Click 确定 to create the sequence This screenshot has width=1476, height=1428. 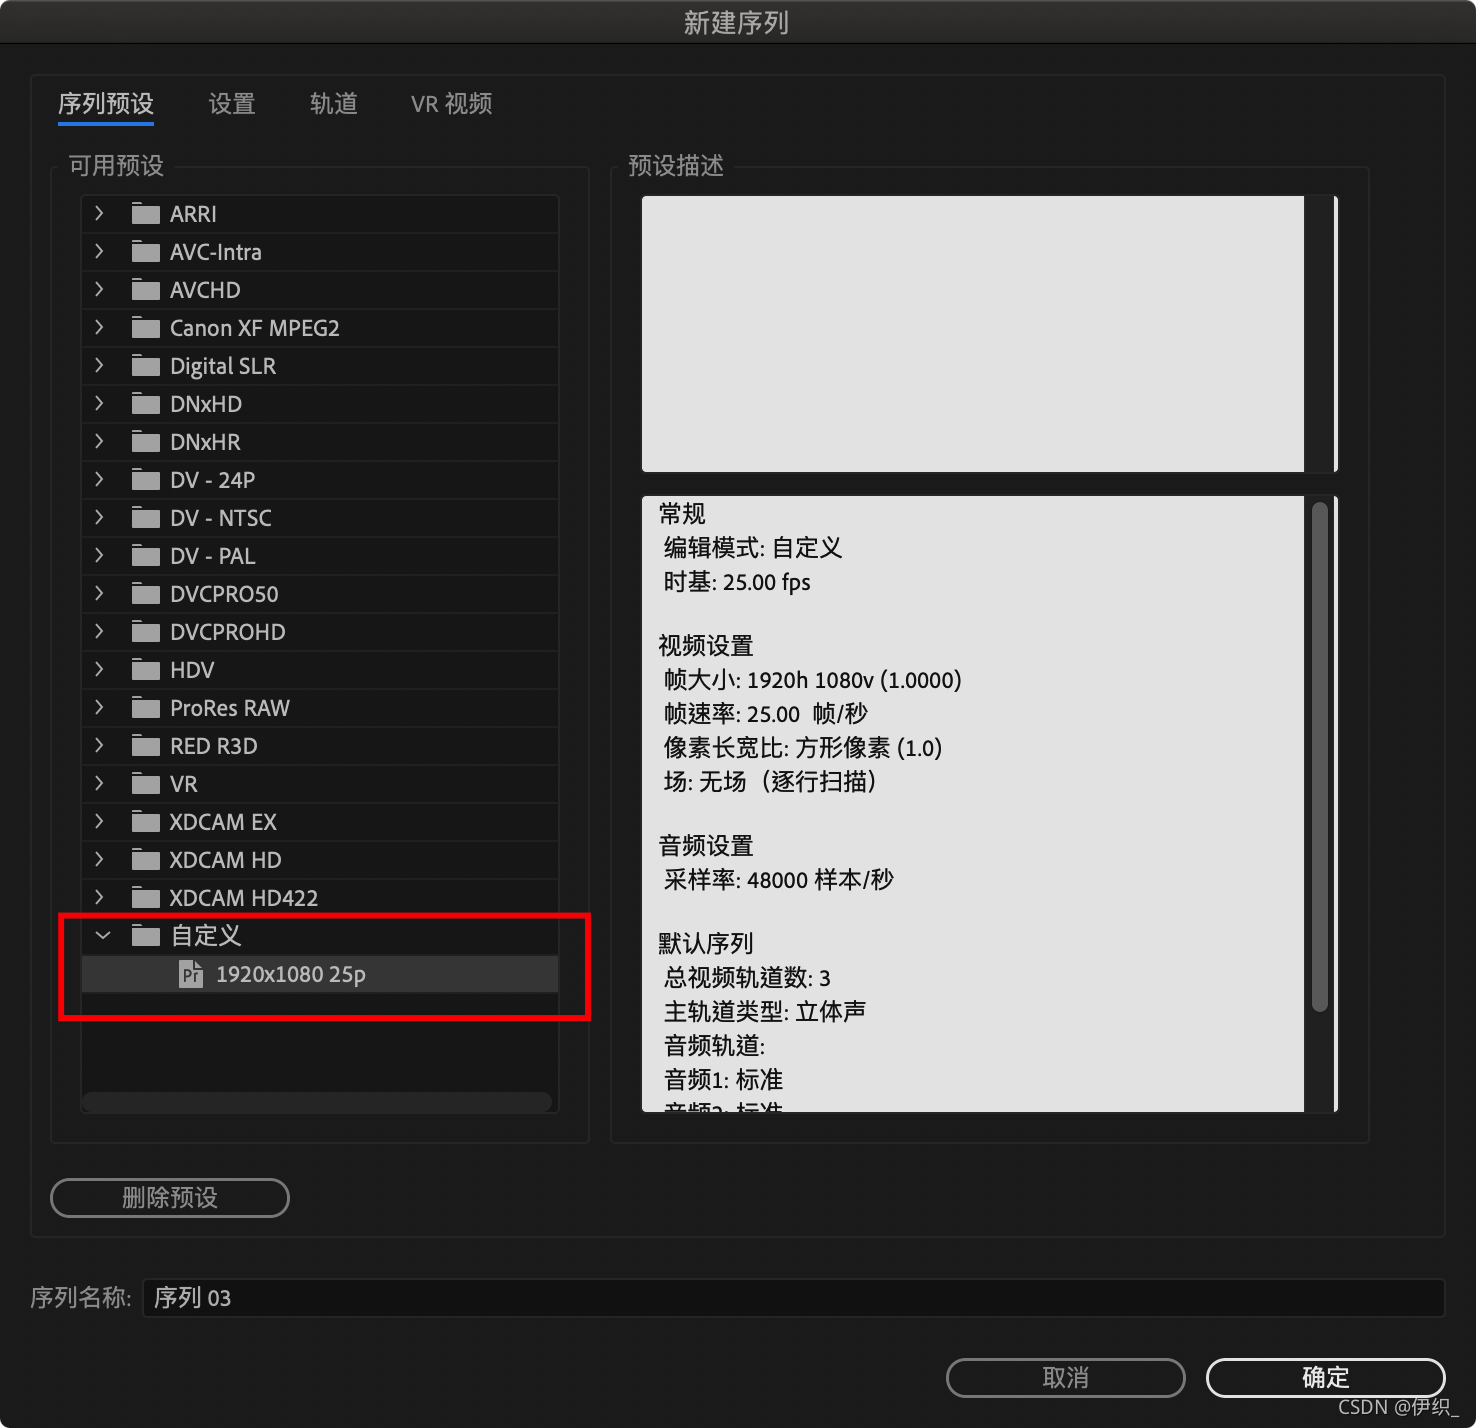point(1326,1378)
